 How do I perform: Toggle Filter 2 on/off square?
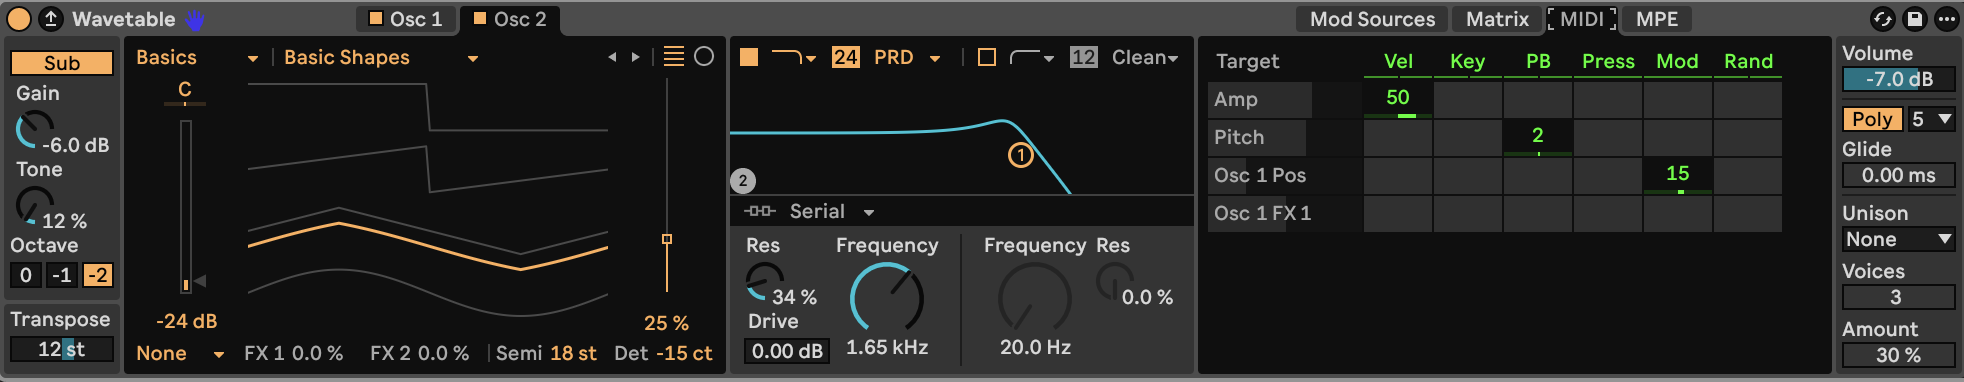(x=987, y=57)
